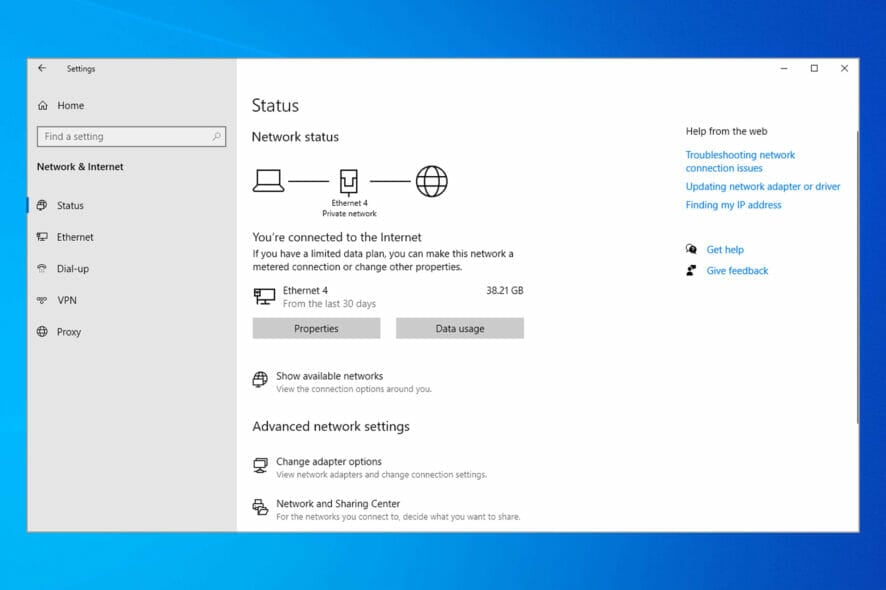The image size is (886, 590).
Task: Maximize the Settings window
Action: (814, 68)
